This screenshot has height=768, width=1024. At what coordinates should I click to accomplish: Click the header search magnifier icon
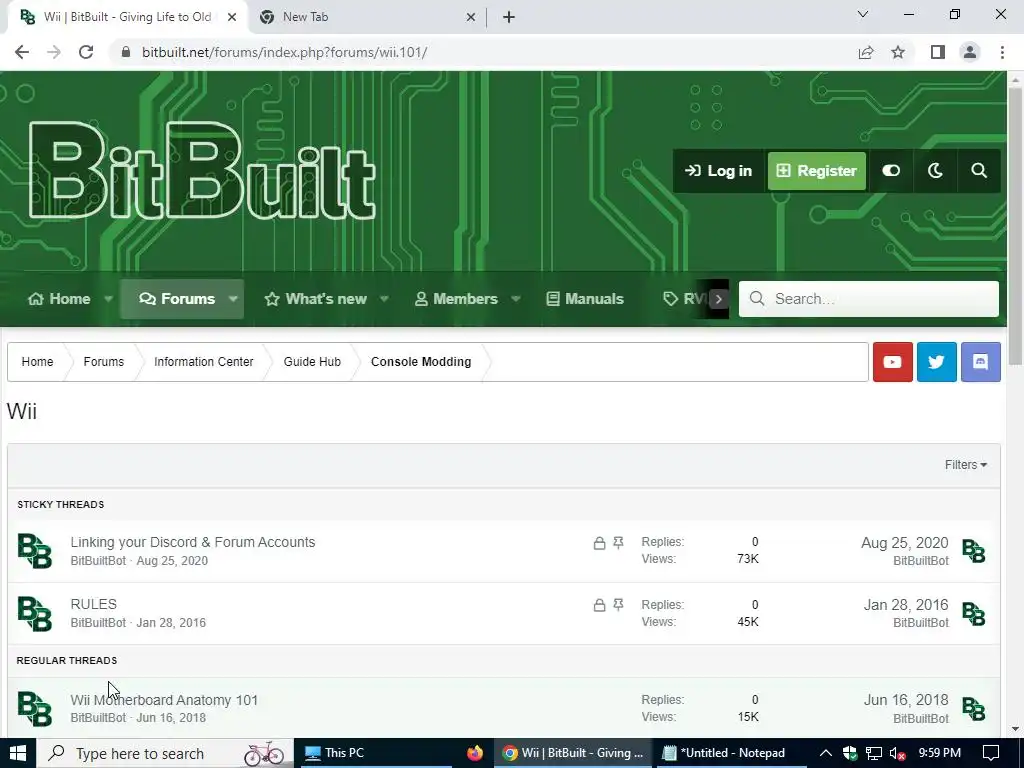[978, 171]
